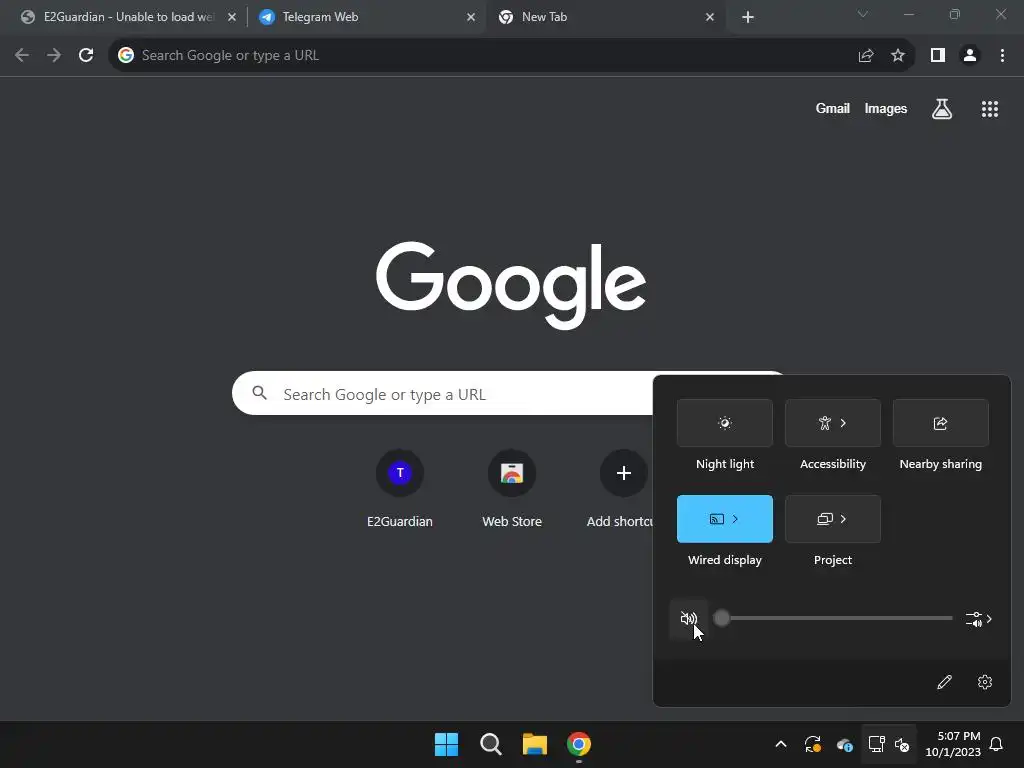Bookmark this tab with the star icon
The image size is (1024, 768).
coord(898,56)
